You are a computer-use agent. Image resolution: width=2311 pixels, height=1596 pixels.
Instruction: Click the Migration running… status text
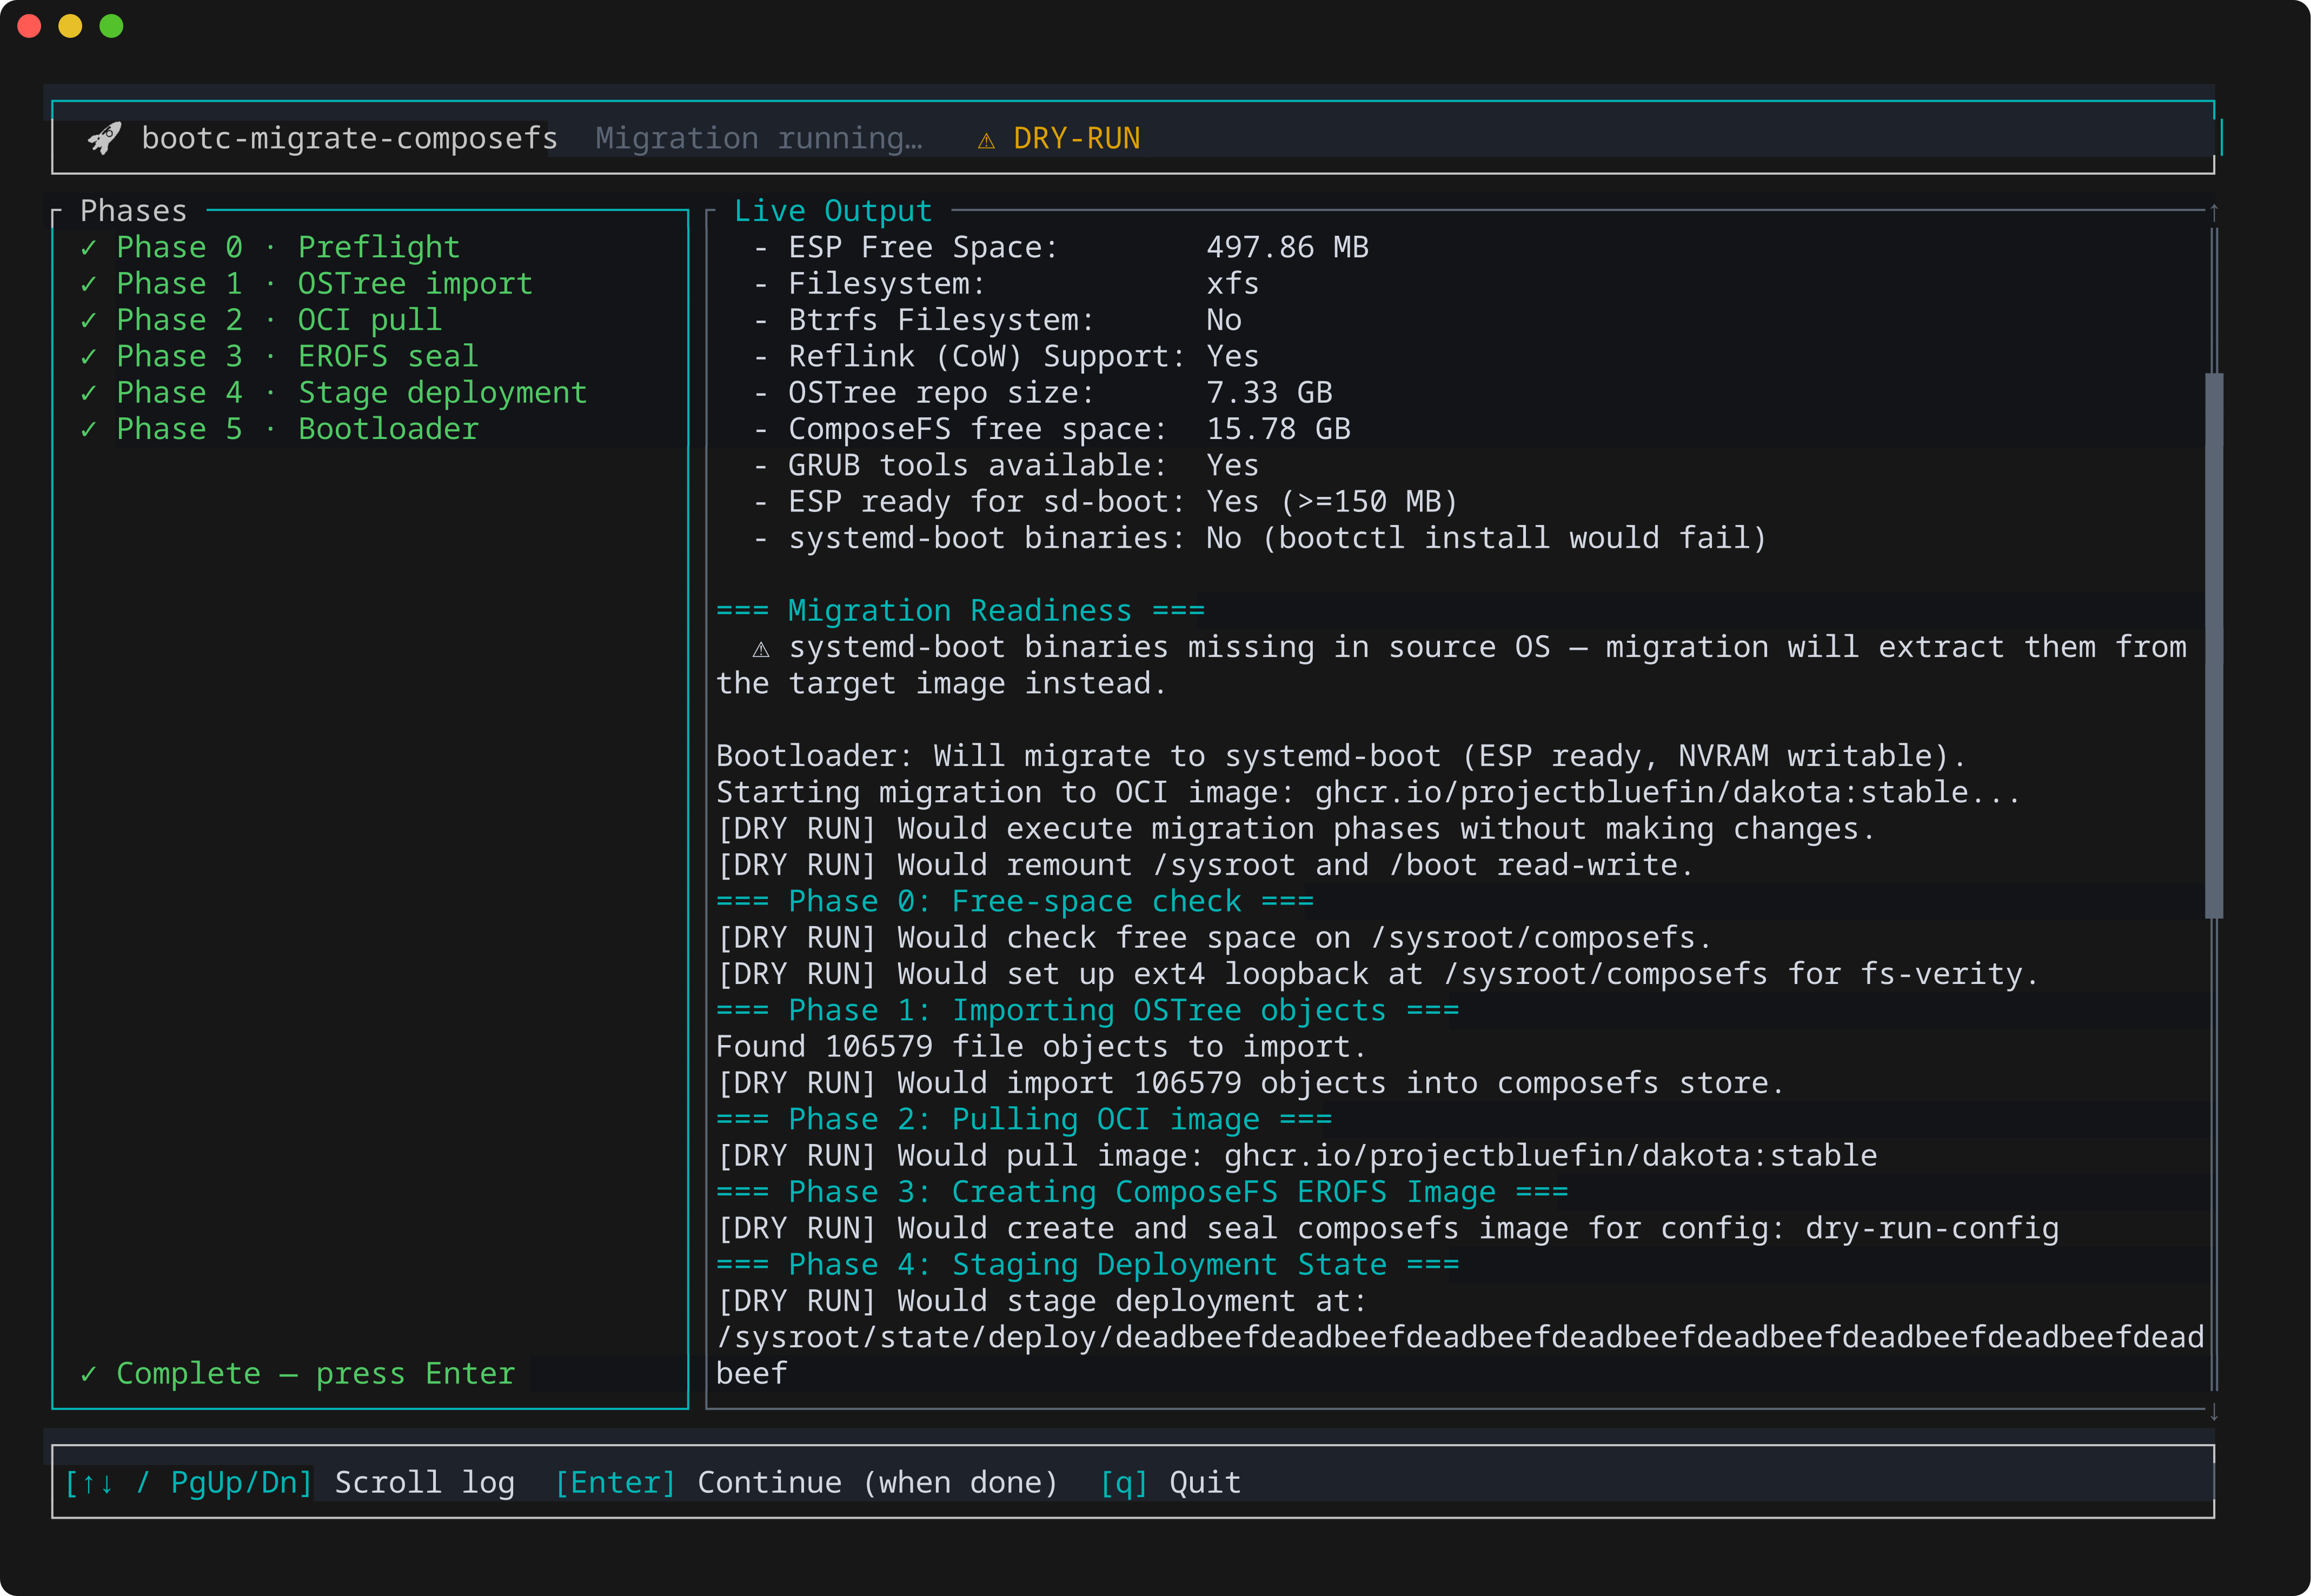(x=759, y=138)
